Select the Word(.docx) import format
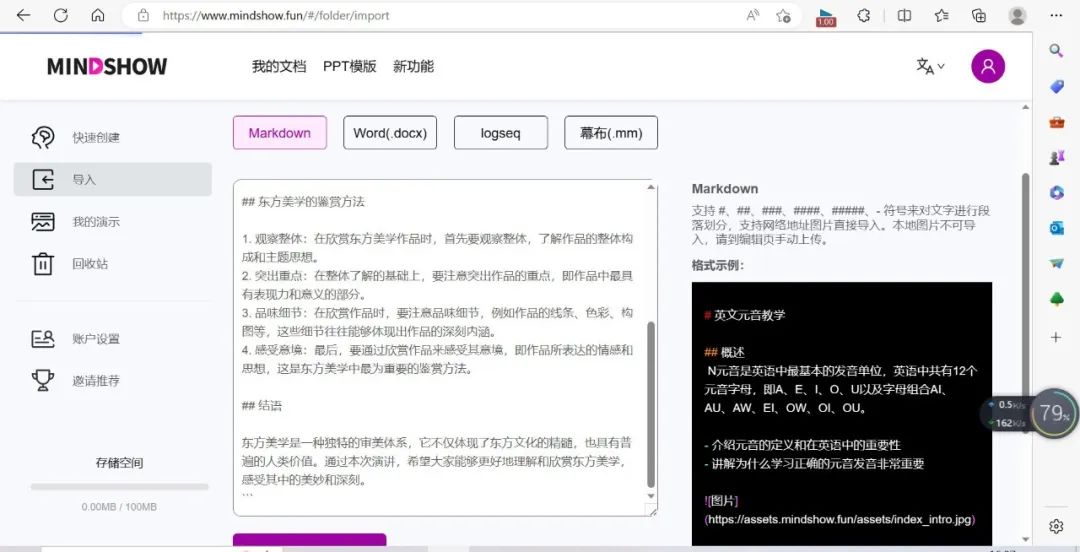The image size is (1080, 552). coord(390,133)
